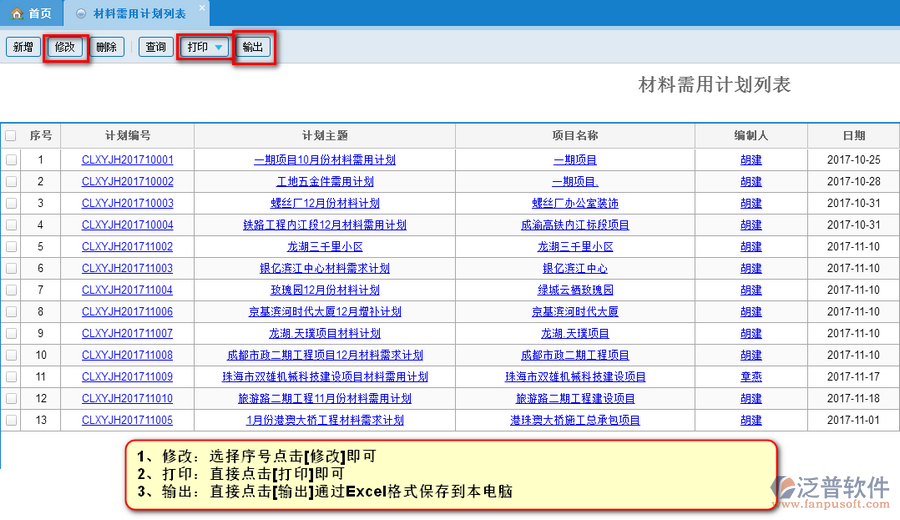This screenshot has width=900, height=520.
Task: Check the checkbox for row 3
Action: [11, 203]
